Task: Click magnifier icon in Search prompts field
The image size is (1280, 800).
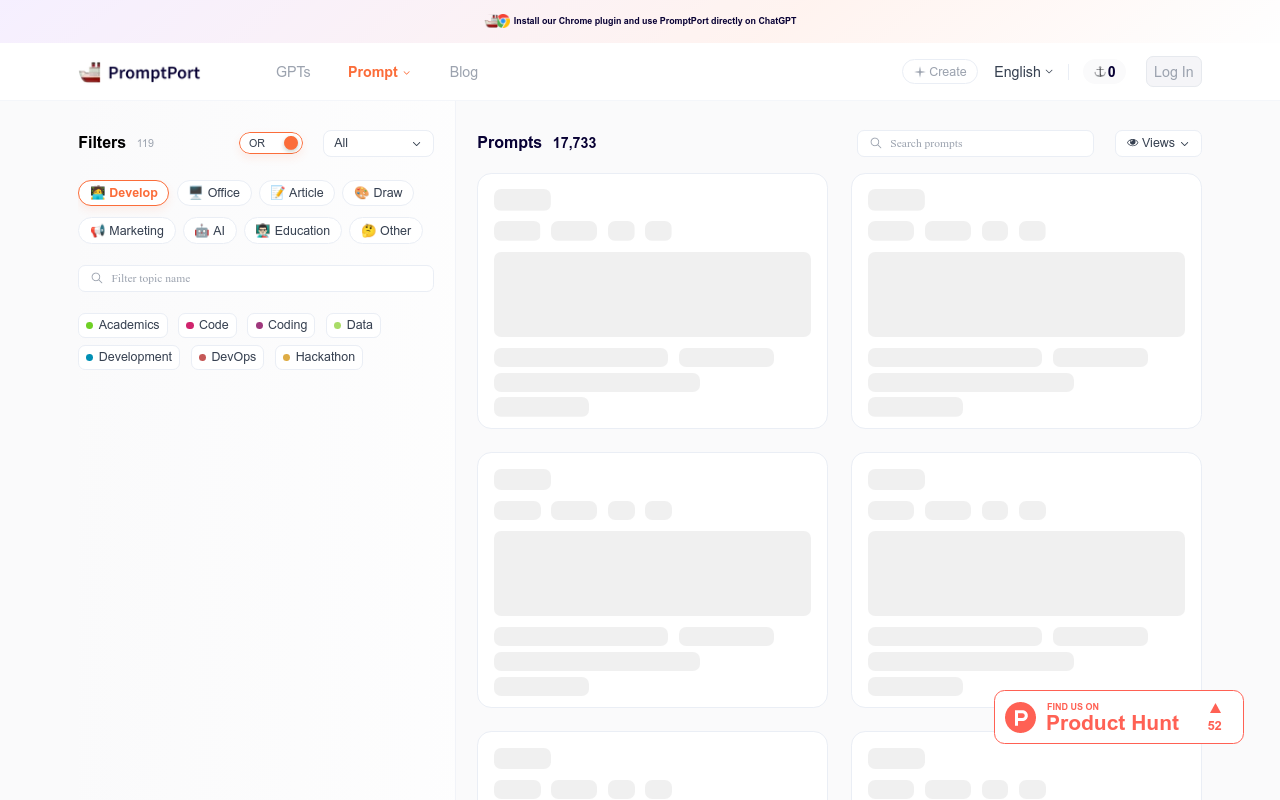Action: pyautogui.click(x=876, y=143)
